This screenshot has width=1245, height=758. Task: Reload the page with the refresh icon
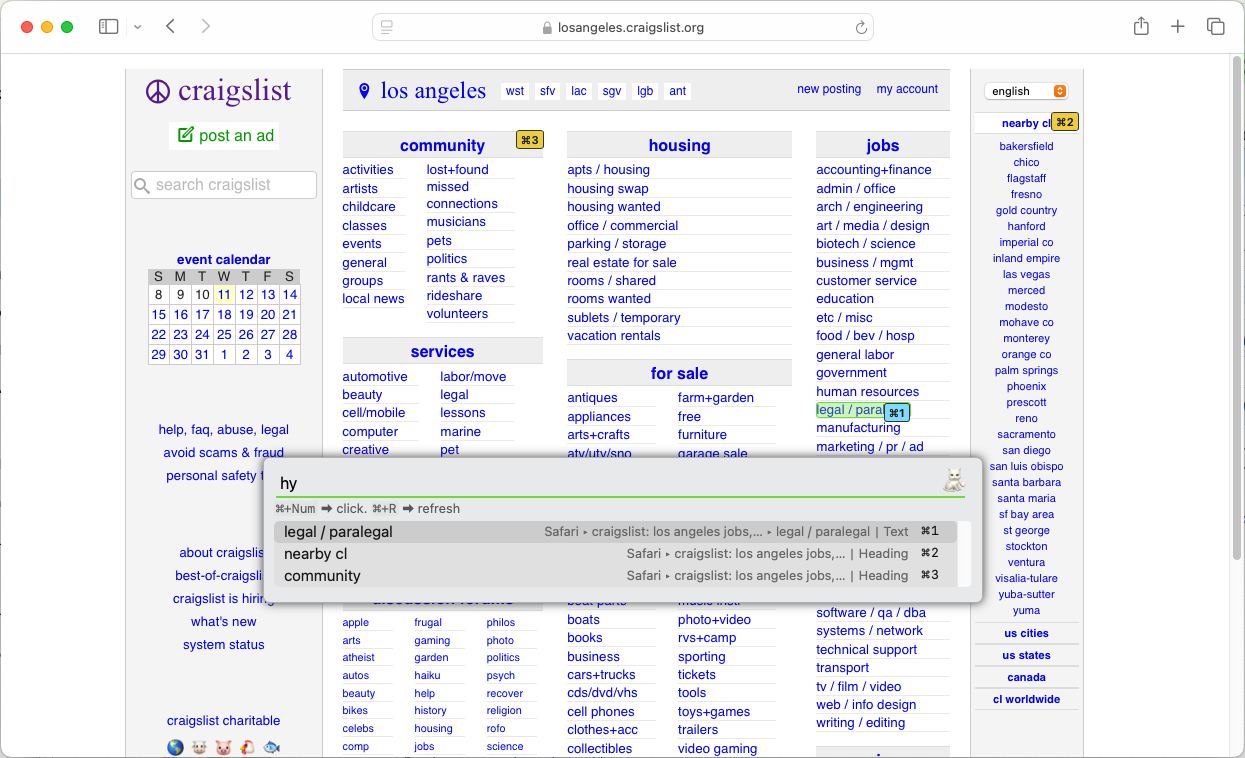point(861,28)
